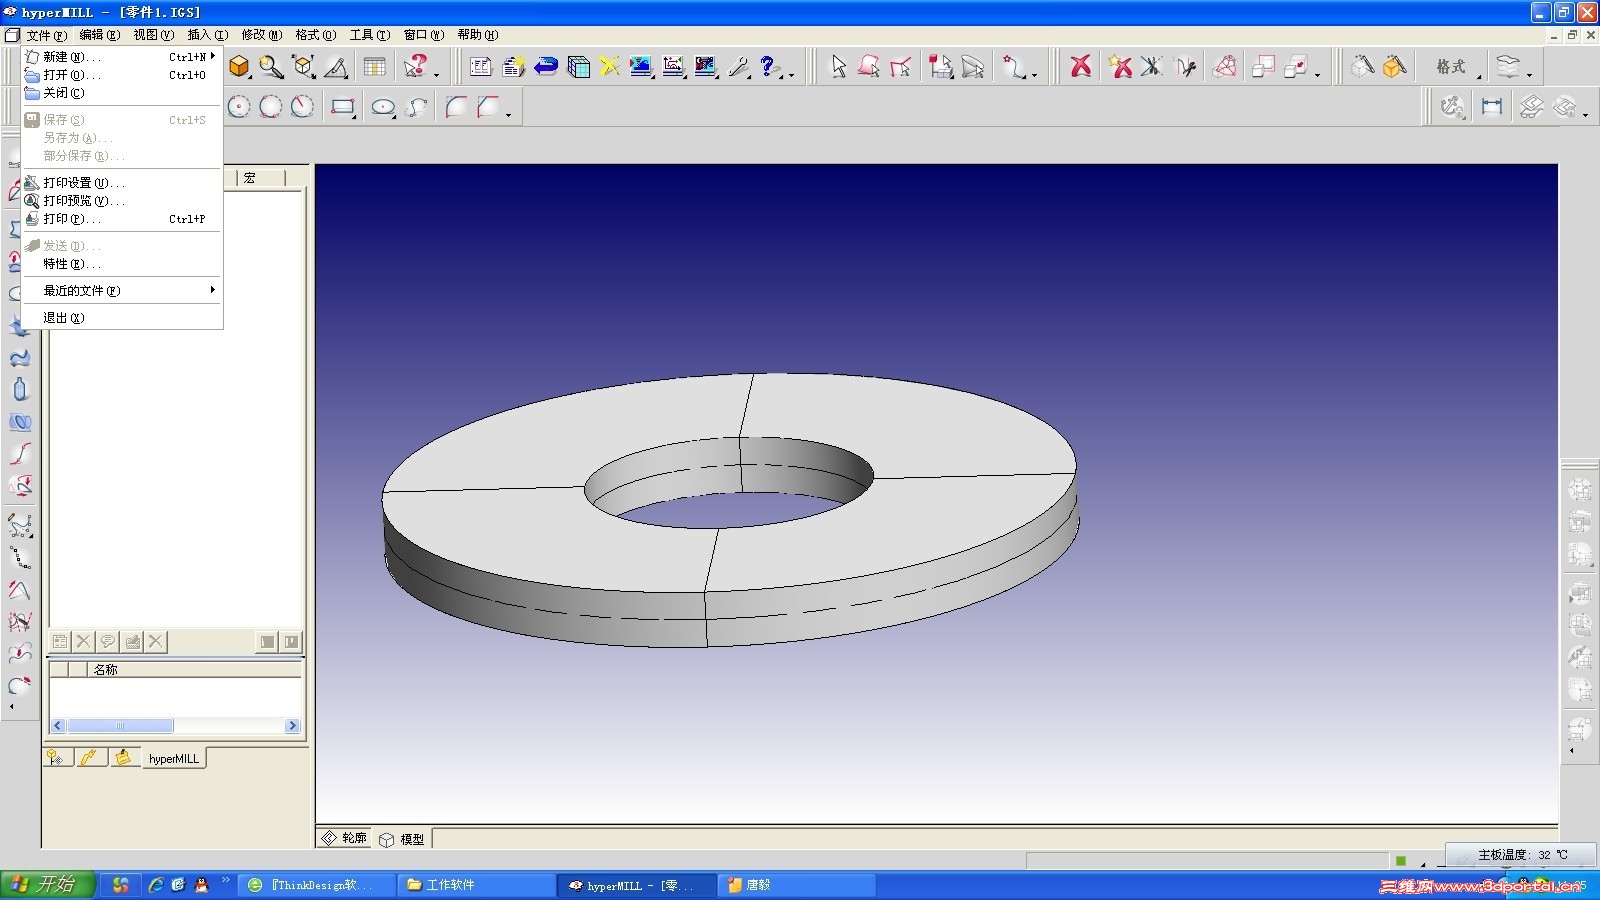The height and width of the screenshot is (900, 1600).
Task: Choose 打印预览 from the File menu
Action: [120, 201]
